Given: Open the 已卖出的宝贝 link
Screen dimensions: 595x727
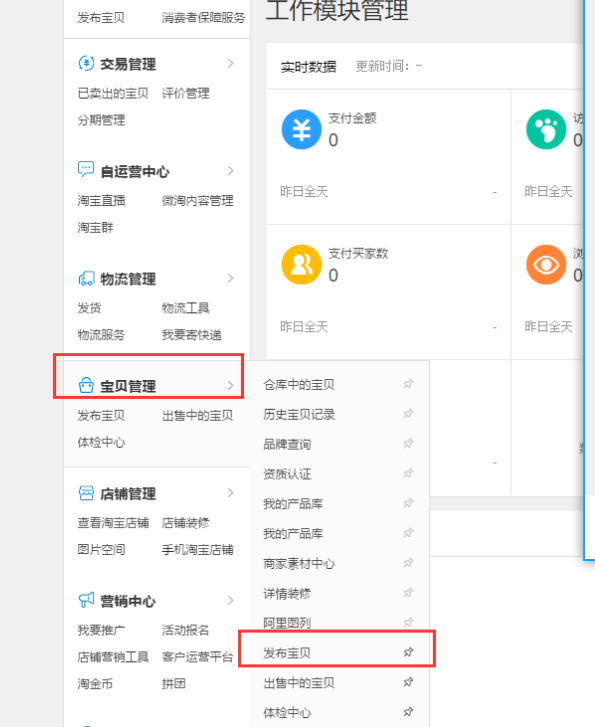Looking at the screenshot, I should pyautogui.click(x=113, y=93).
